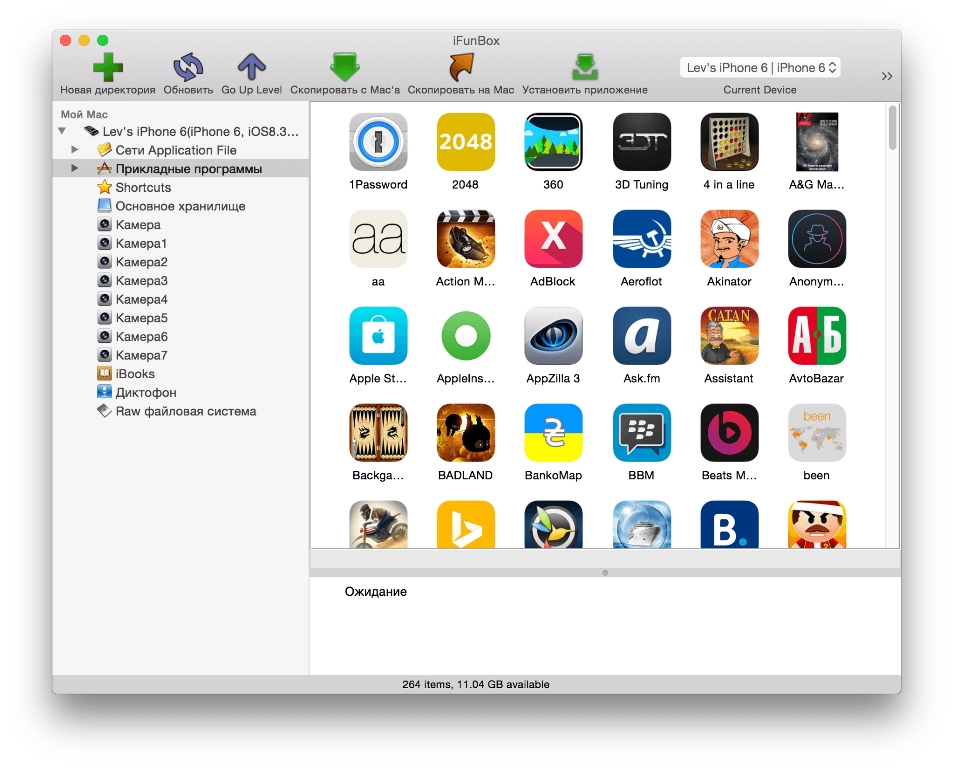Image resolution: width=953 pixels, height=768 pixels.
Task: Select the BADLAND app icon
Action: click(x=466, y=433)
